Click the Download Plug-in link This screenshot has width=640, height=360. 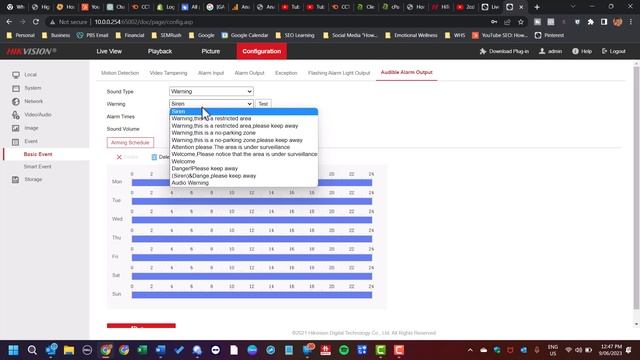[x=504, y=51]
